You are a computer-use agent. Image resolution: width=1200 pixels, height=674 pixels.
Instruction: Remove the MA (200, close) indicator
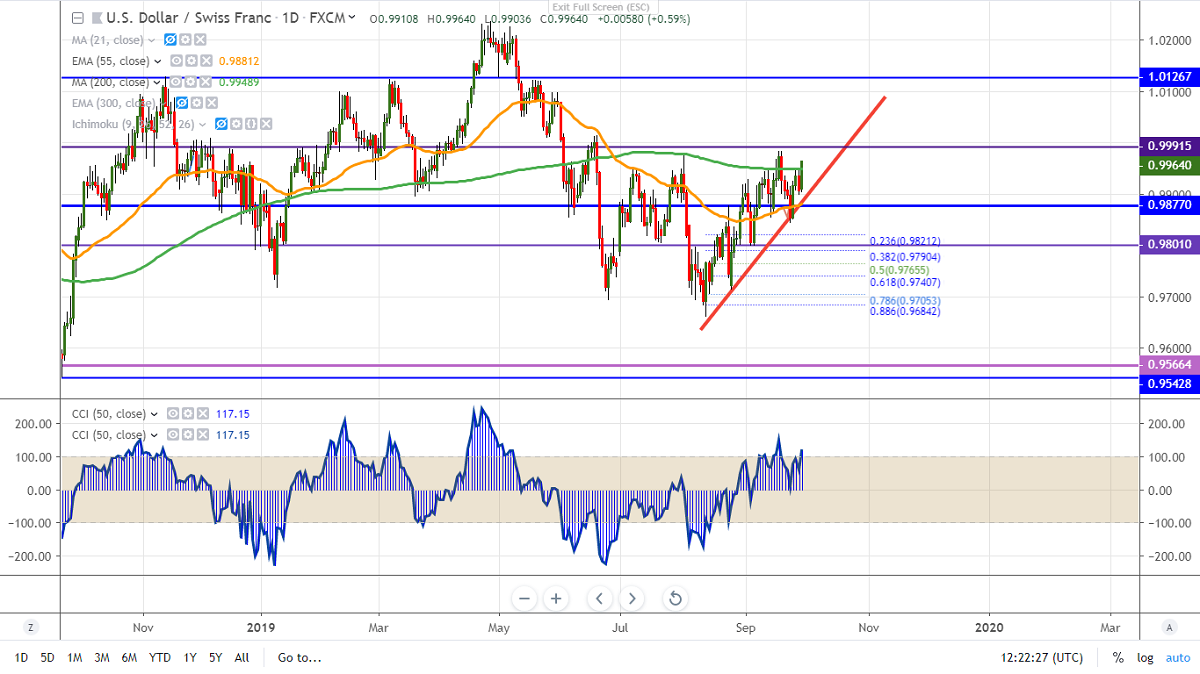point(206,82)
